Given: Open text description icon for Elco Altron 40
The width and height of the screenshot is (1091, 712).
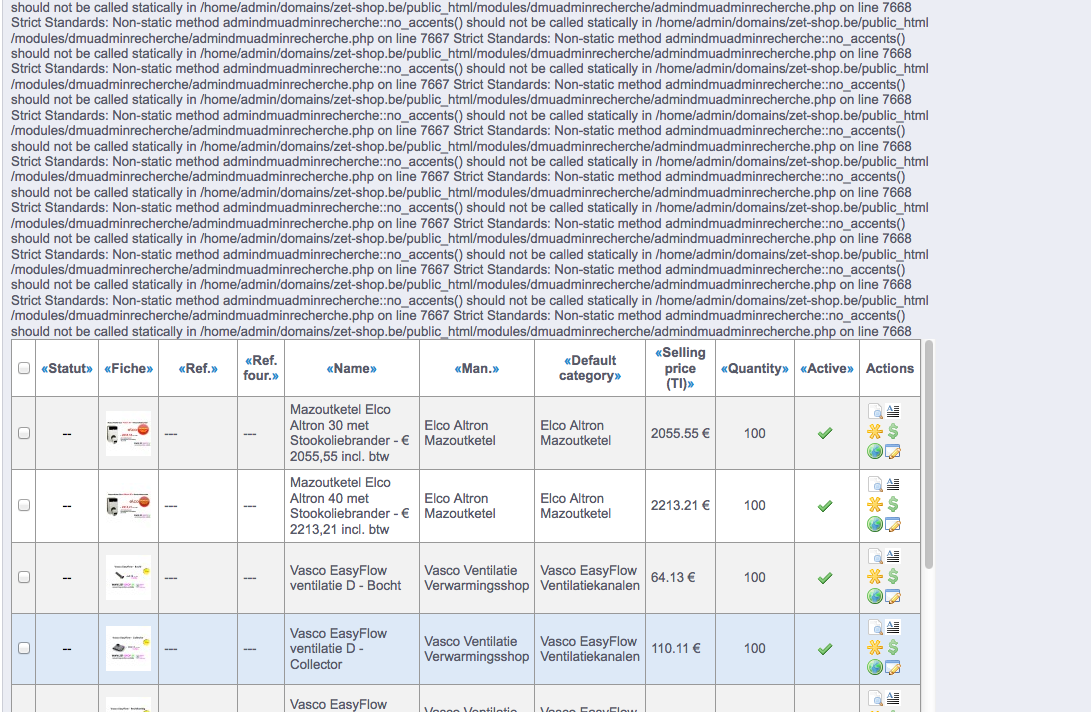Looking at the screenshot, I should coord(893,483).
